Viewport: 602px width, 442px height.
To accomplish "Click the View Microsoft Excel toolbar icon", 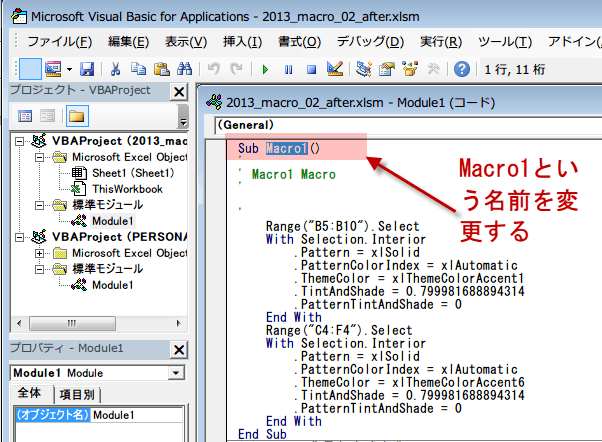I will [30, 70].
